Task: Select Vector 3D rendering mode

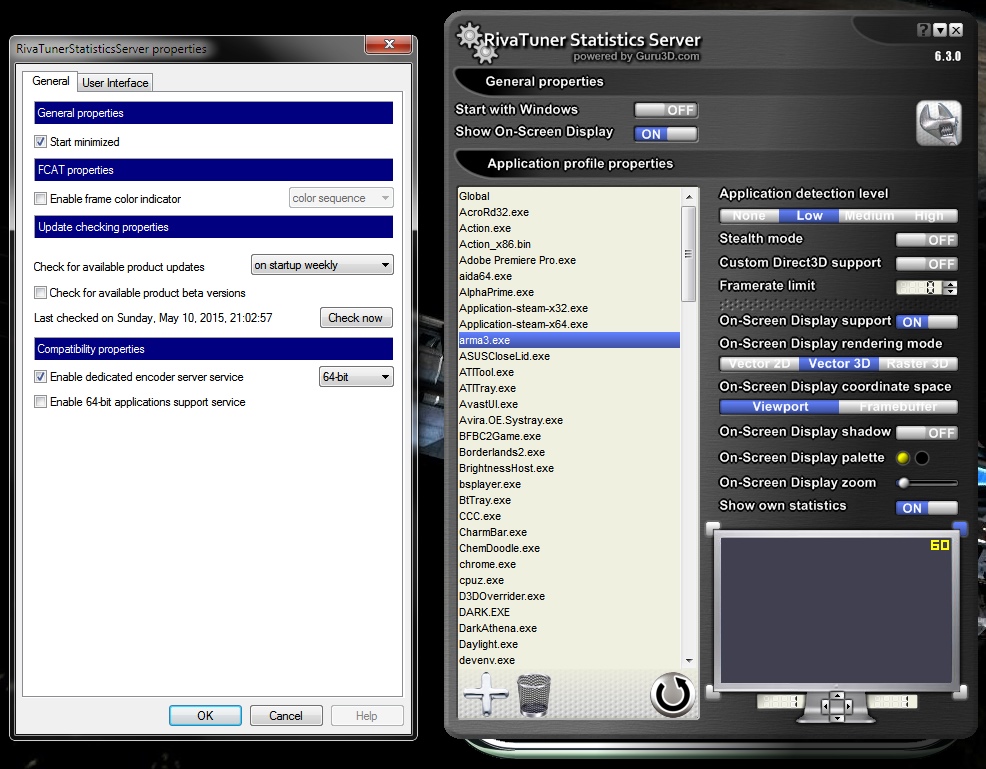Action: pos(839,363)
